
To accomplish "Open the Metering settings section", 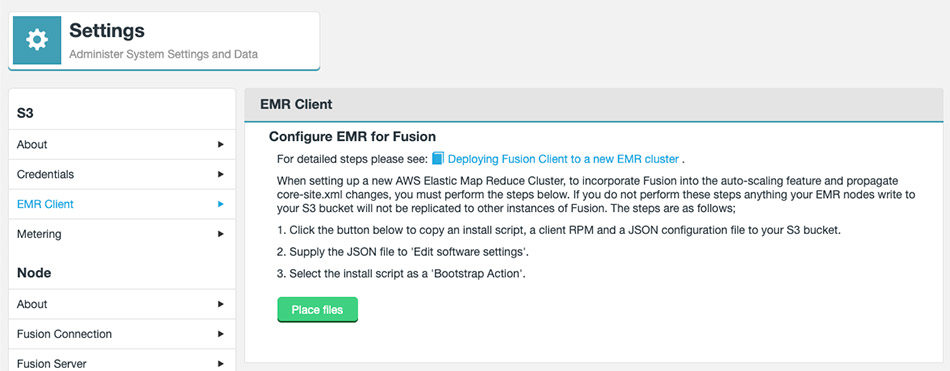I will pyautogui.click(x=122, y=233).
